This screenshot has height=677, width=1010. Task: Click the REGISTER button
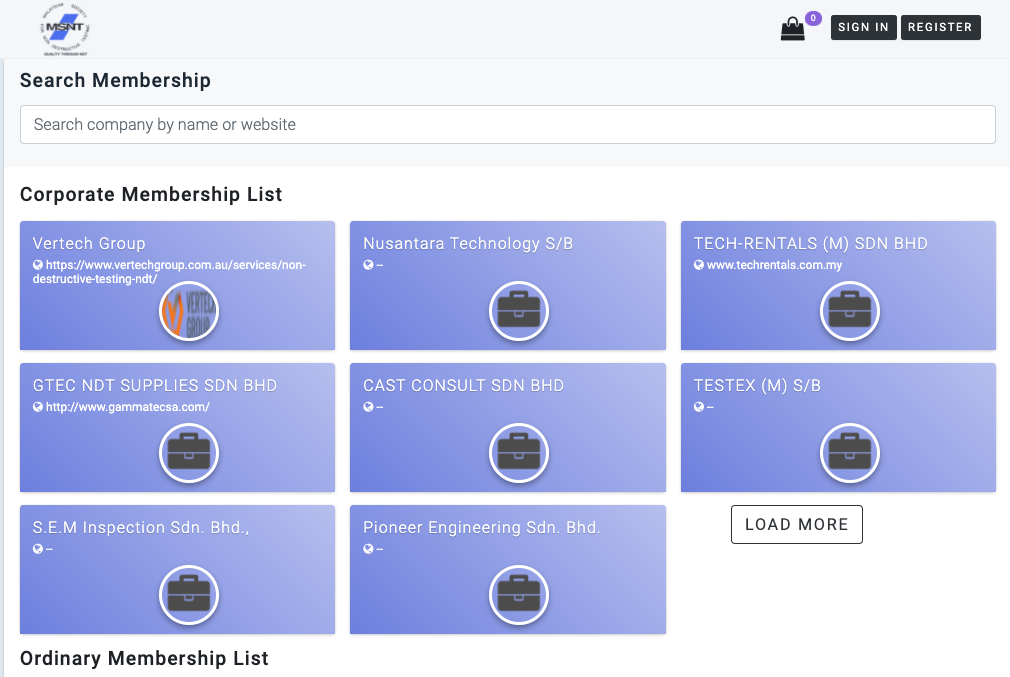pyautogui.click(x=940, y=27)
